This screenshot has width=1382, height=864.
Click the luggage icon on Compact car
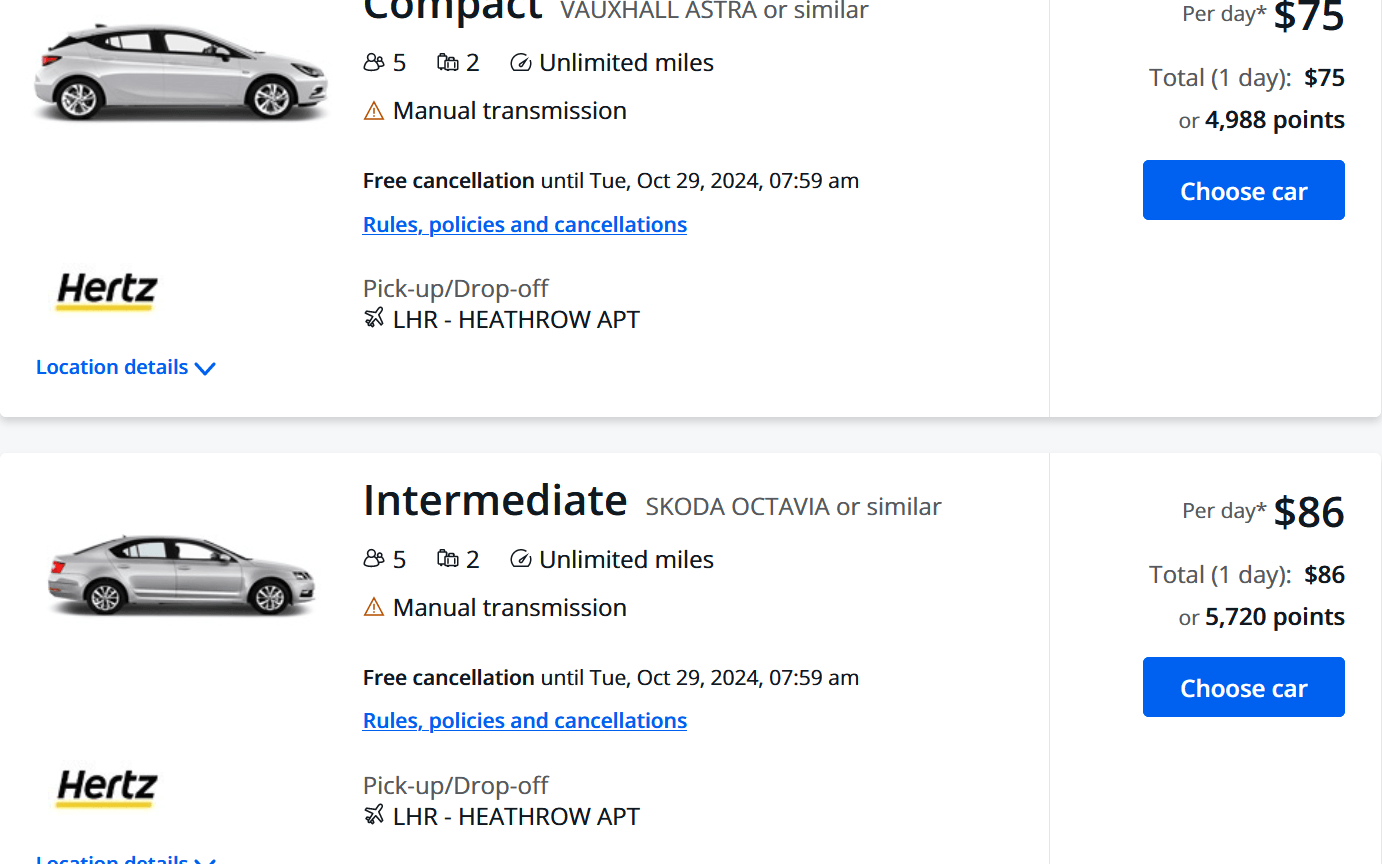[447, 63]
